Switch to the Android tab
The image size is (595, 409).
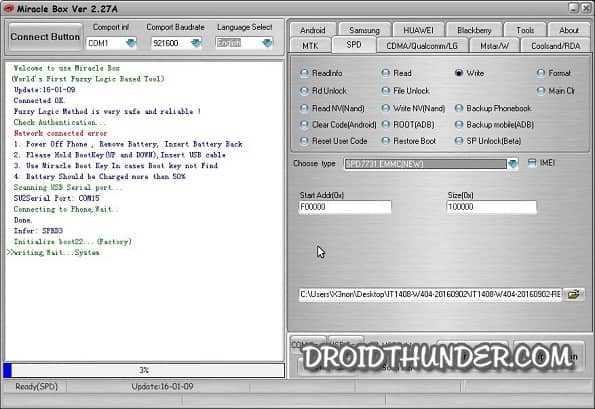[x=313, y=30]
